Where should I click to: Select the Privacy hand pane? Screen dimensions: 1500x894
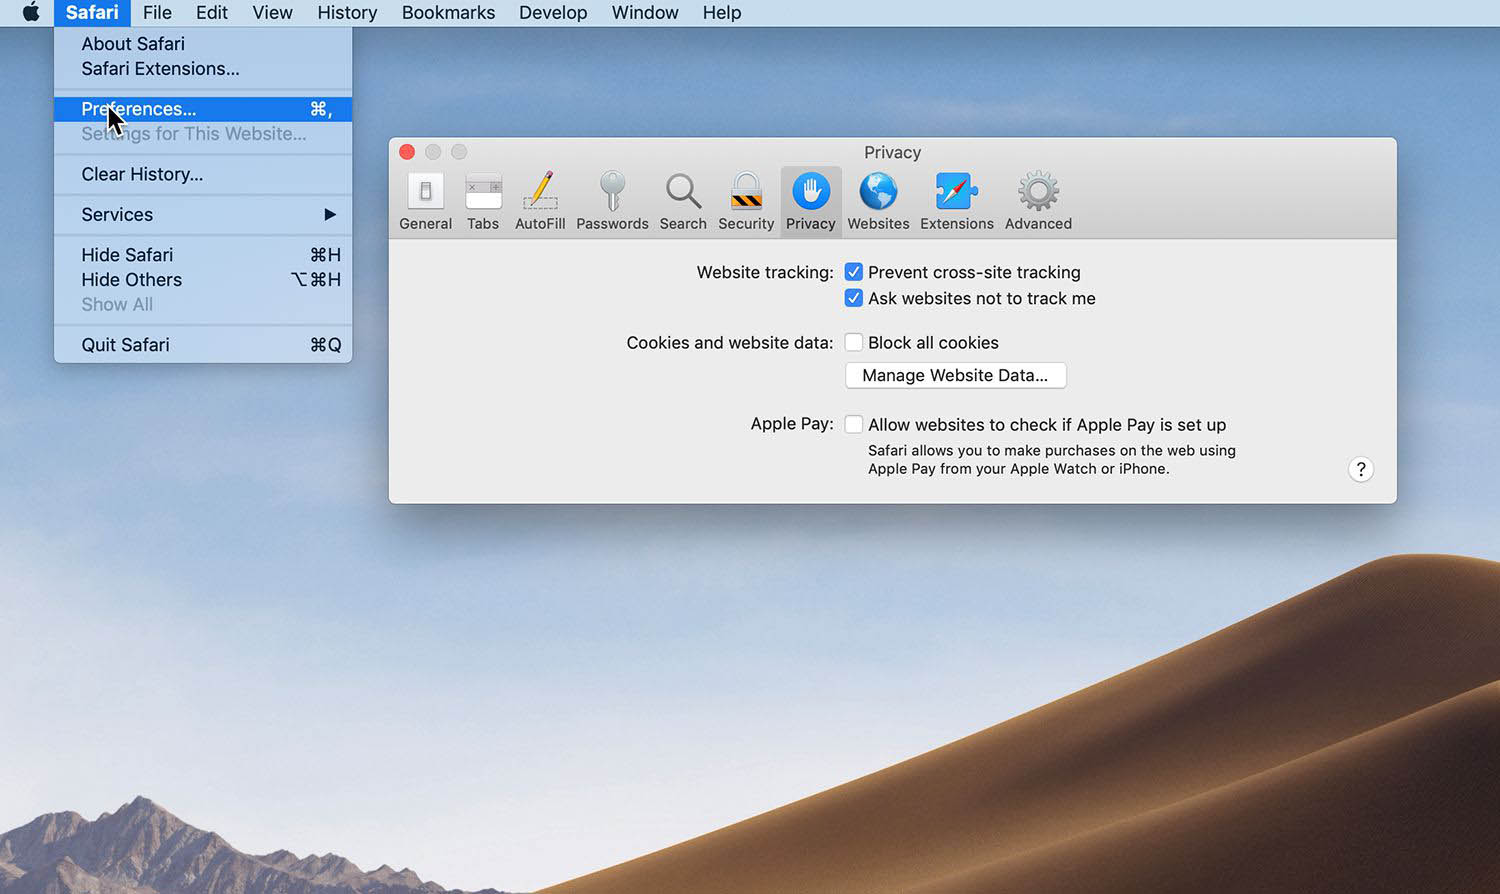tap(811, 201)
